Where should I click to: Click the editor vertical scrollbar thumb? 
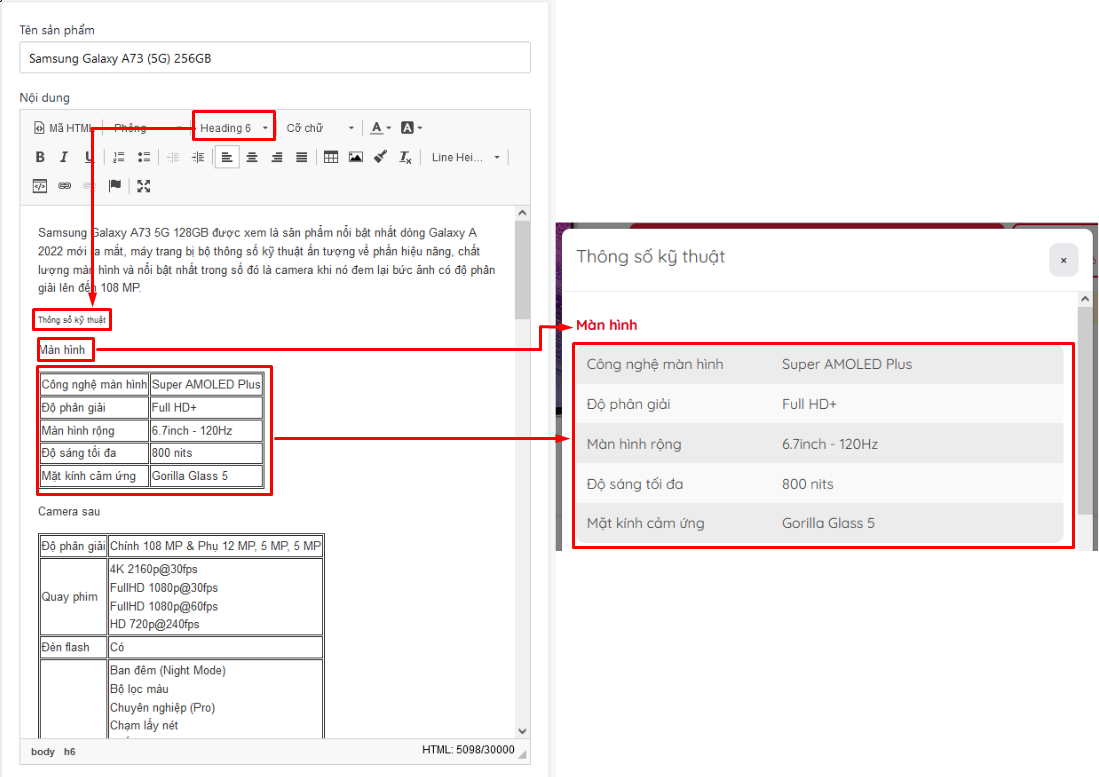522,270
